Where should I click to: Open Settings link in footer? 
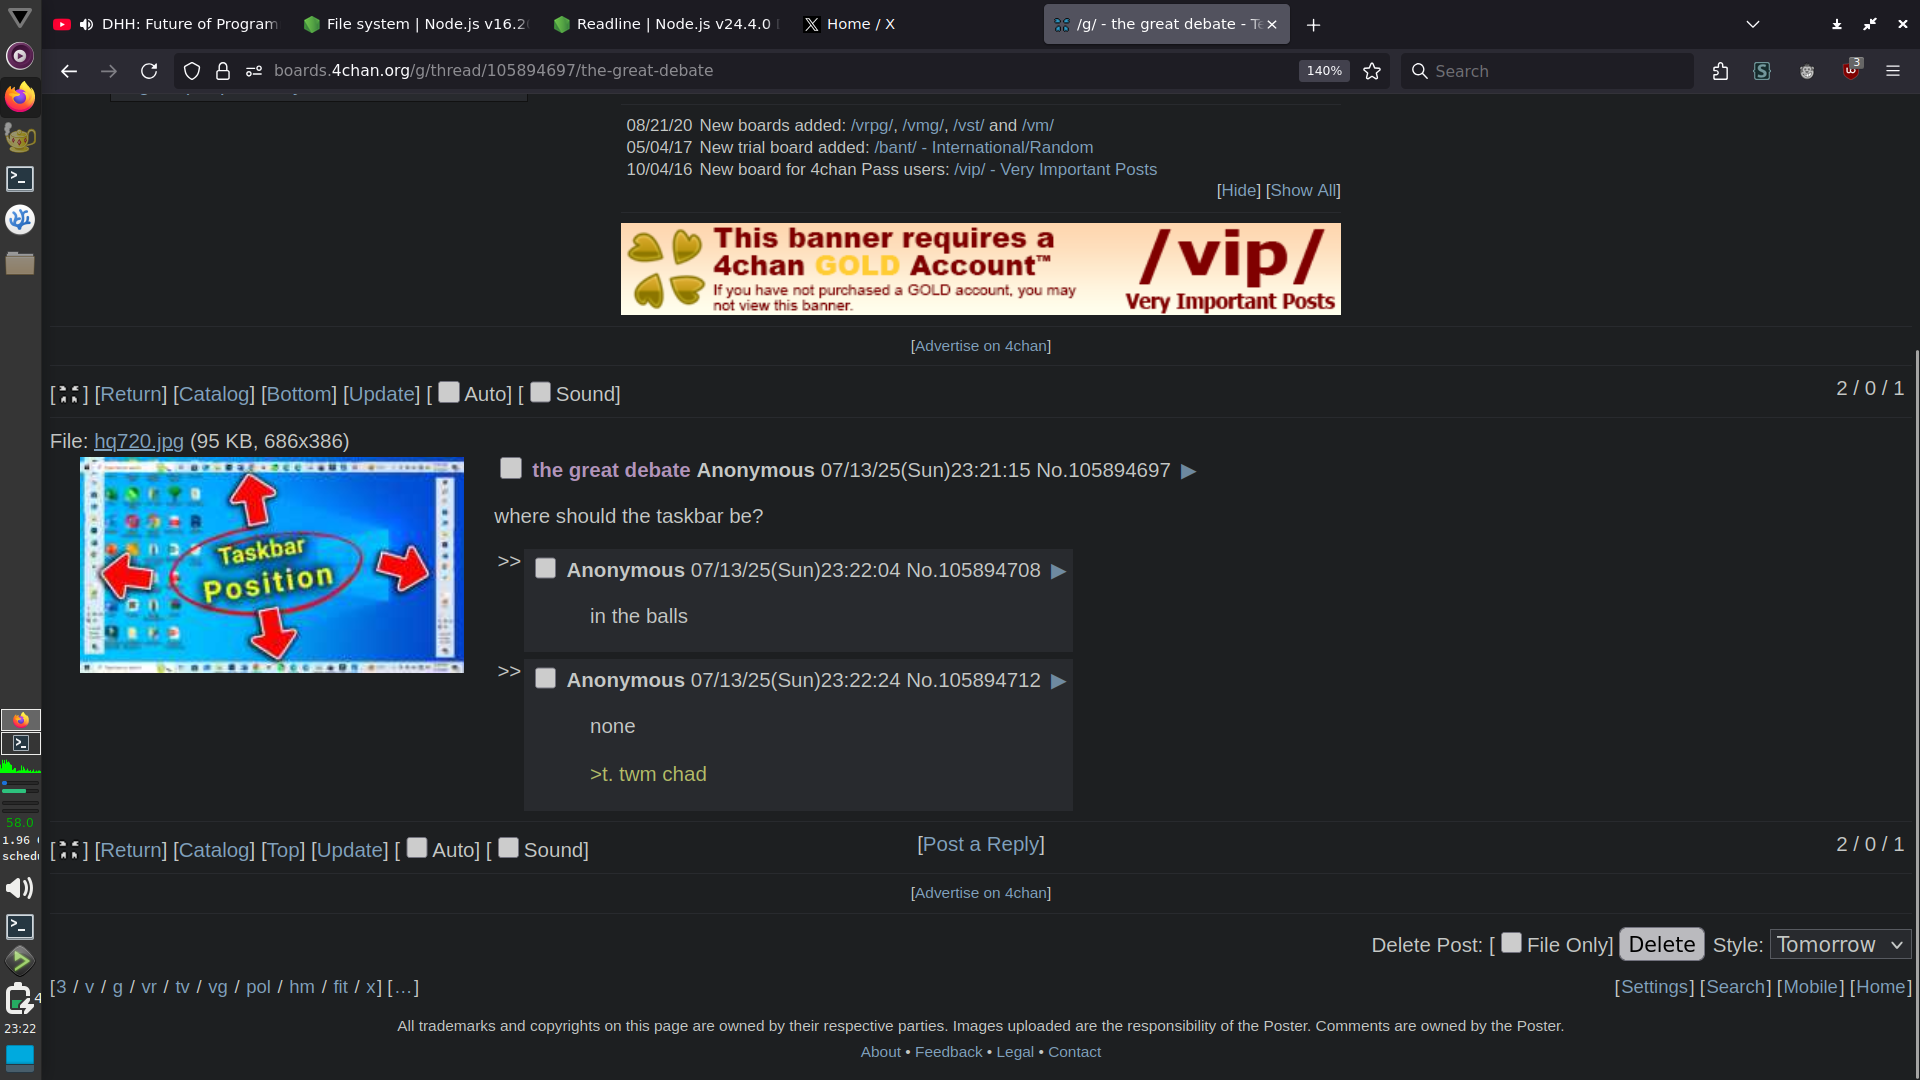(x=1654, y=987)
